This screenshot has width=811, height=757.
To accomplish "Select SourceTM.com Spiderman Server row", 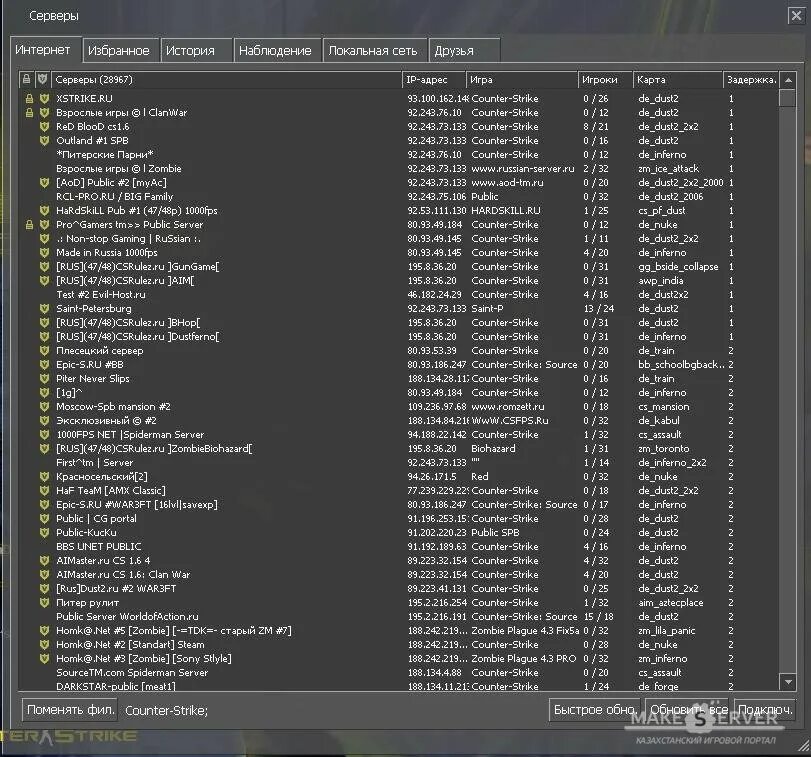I will point(398,672).
